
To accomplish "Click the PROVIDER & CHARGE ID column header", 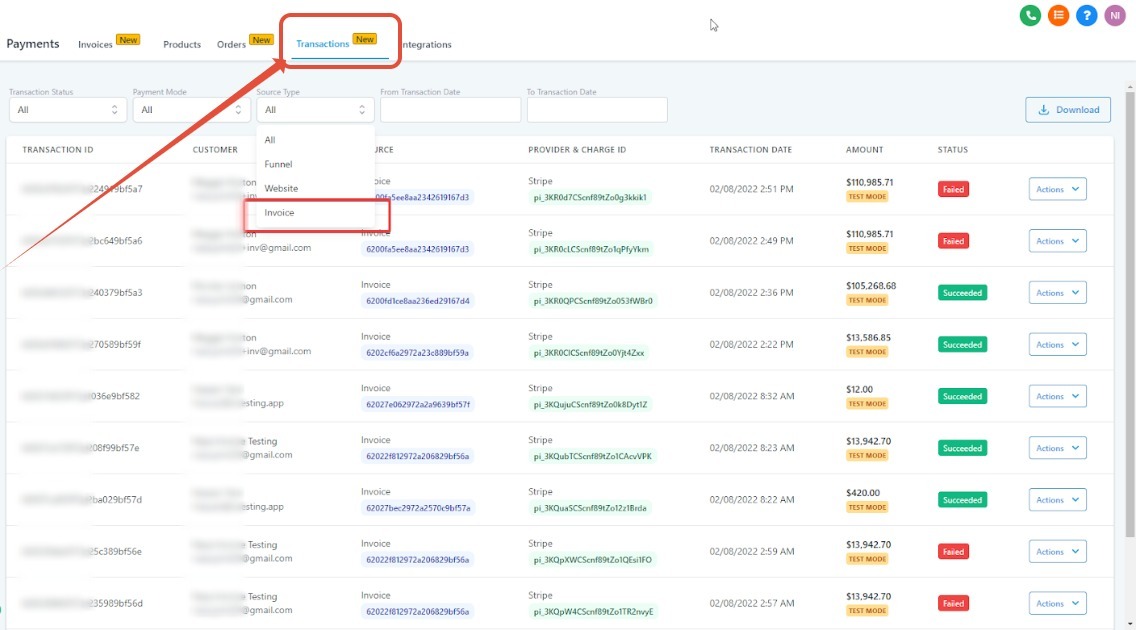I will 577,150.
